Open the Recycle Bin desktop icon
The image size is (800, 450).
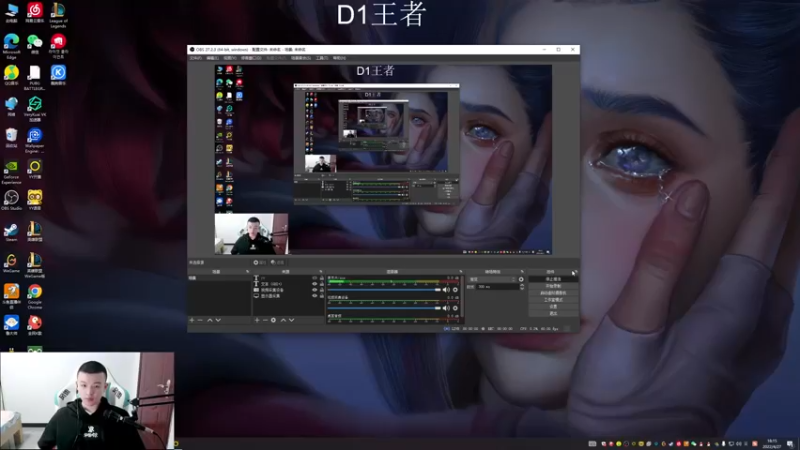tap(11, 138)
